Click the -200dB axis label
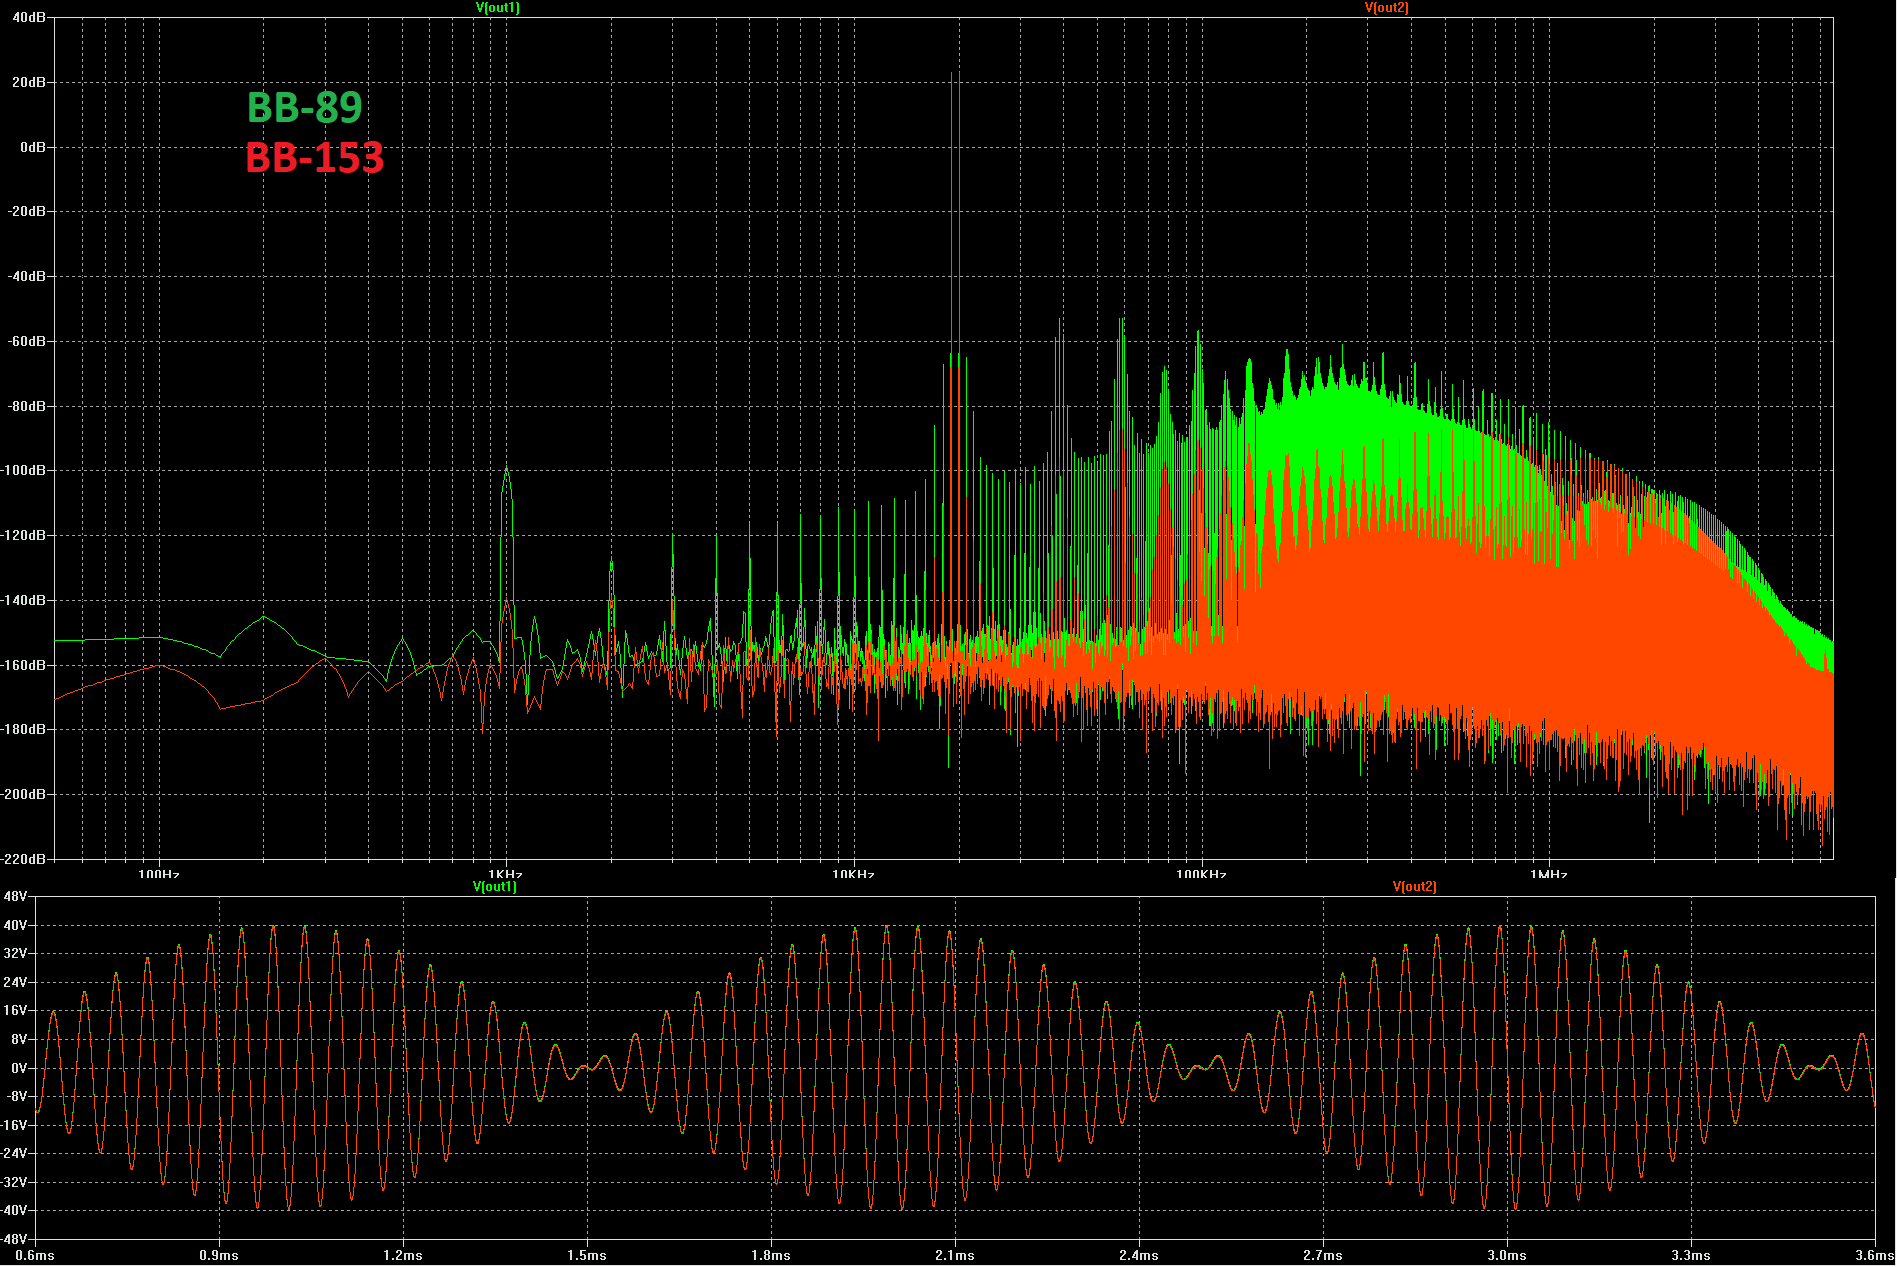1897x1267 pixels. click(x=24, y=795)
